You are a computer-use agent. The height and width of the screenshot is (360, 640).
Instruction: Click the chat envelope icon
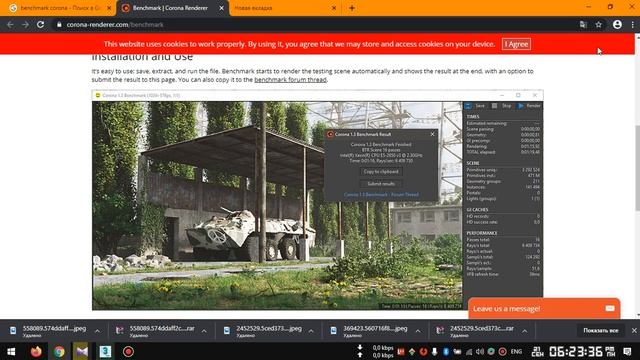(x=610, y=308)
